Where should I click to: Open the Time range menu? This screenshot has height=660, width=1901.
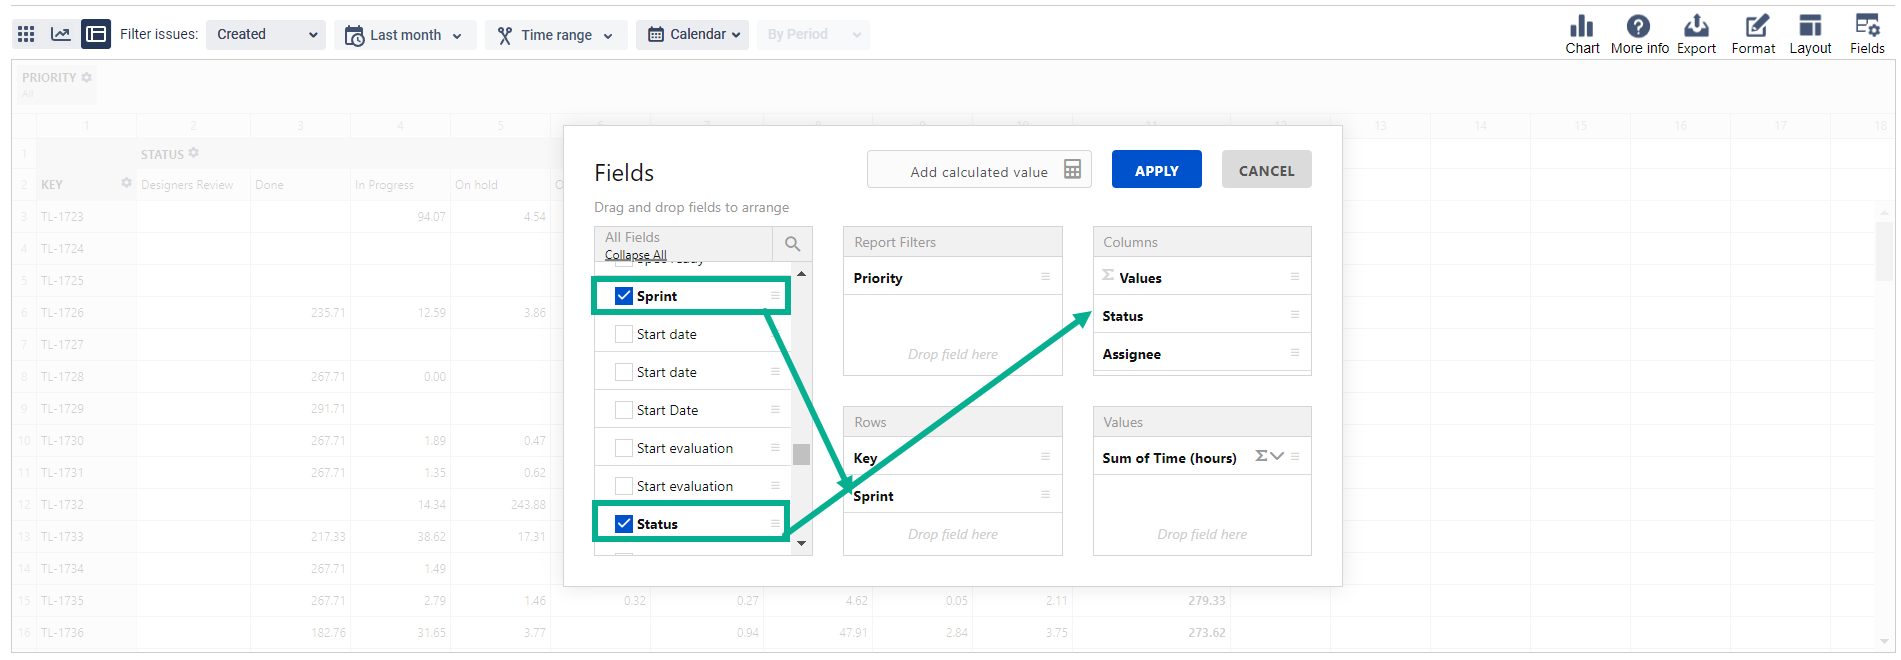[556, 35]
